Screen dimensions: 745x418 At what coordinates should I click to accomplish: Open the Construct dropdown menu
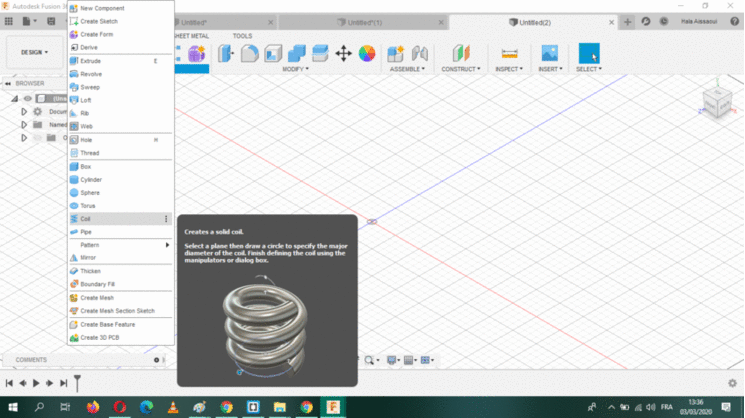tap(461, 69)
